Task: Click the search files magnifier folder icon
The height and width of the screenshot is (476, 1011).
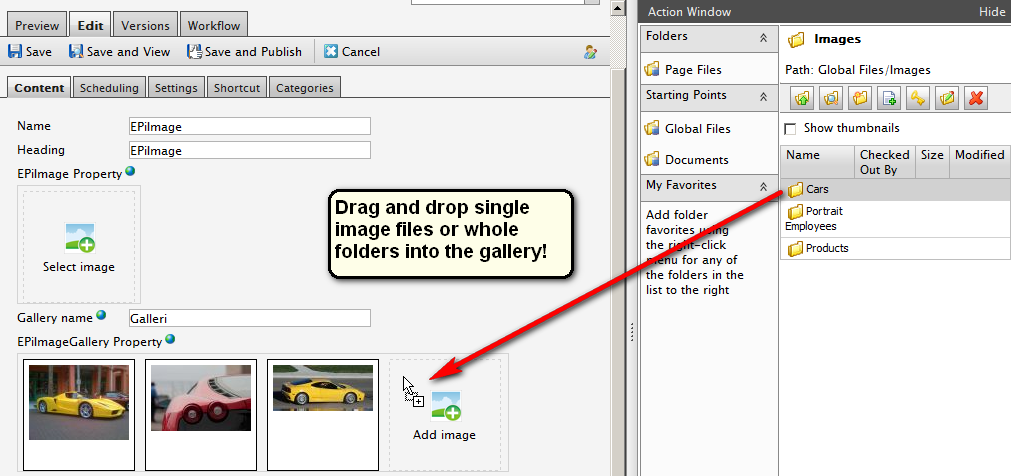Action: [830, 98]
